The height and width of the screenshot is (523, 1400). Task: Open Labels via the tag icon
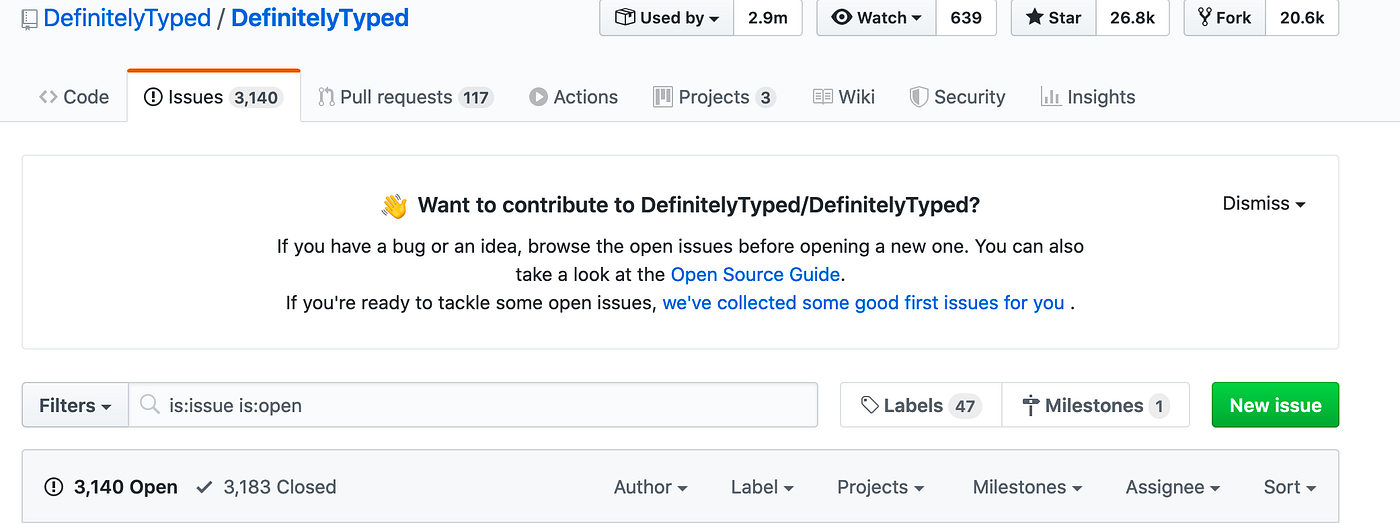click(x=870, y=405)
